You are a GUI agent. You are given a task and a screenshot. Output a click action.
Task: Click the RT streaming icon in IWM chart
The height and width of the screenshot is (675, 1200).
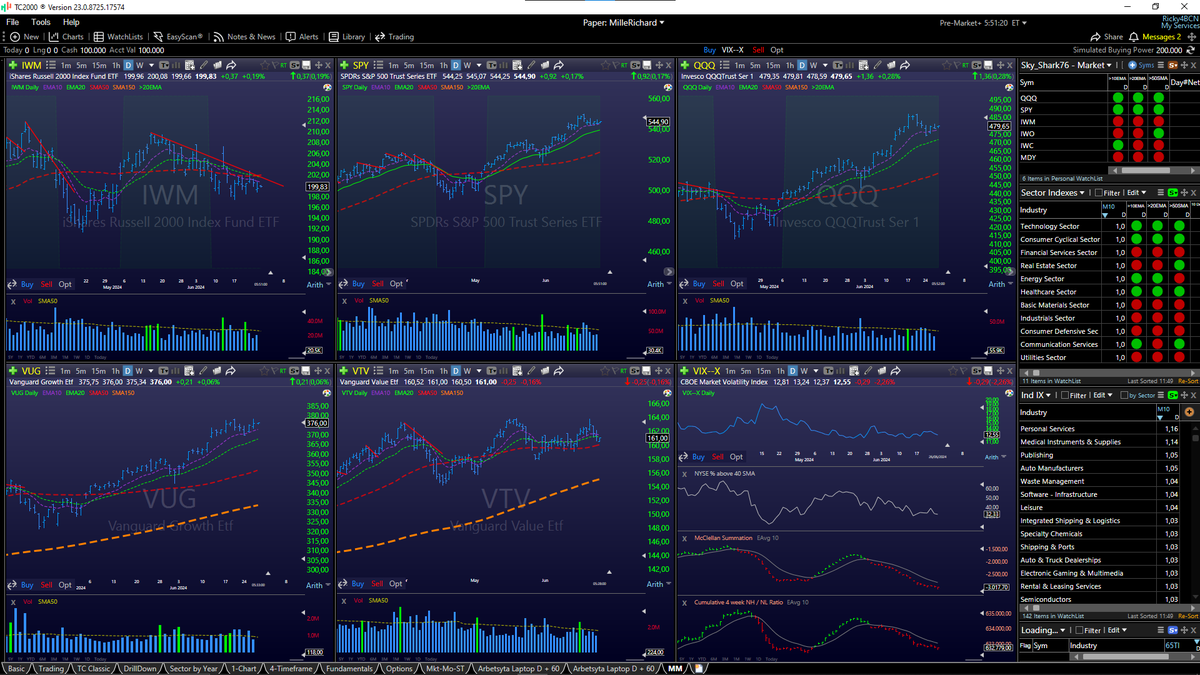(x=283, y=65)
